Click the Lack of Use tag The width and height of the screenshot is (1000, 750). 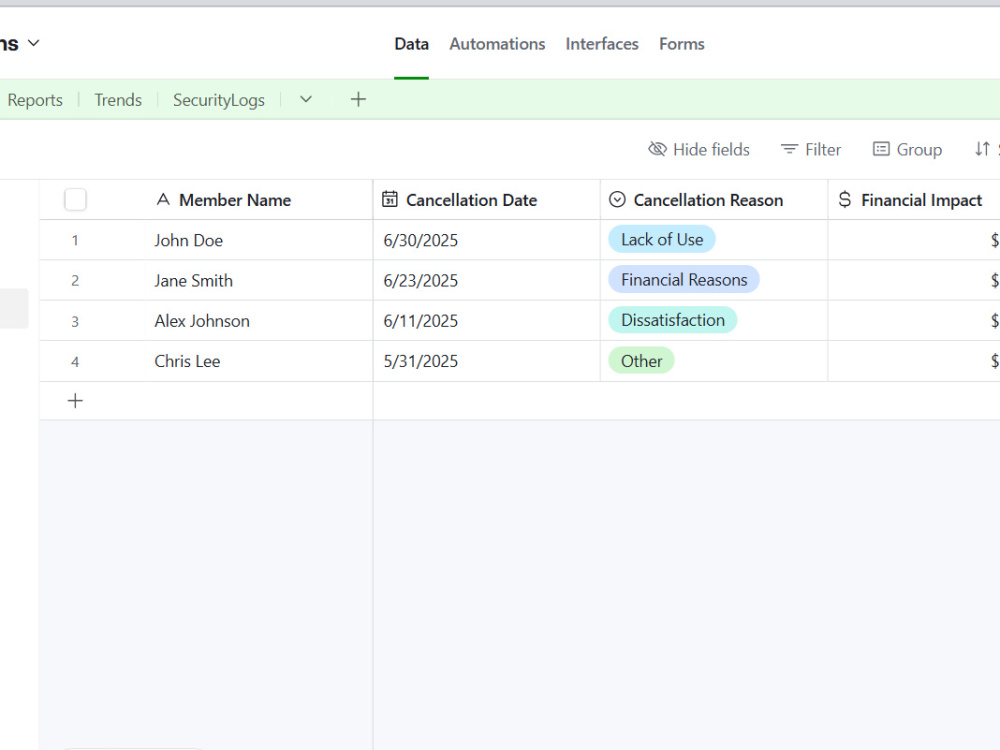pos(662,240)
